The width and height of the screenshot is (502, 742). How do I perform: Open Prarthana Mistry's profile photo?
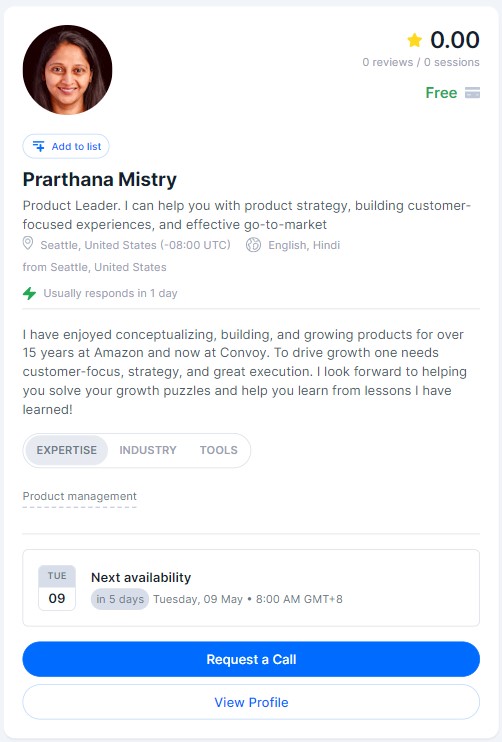click(68, 70)
